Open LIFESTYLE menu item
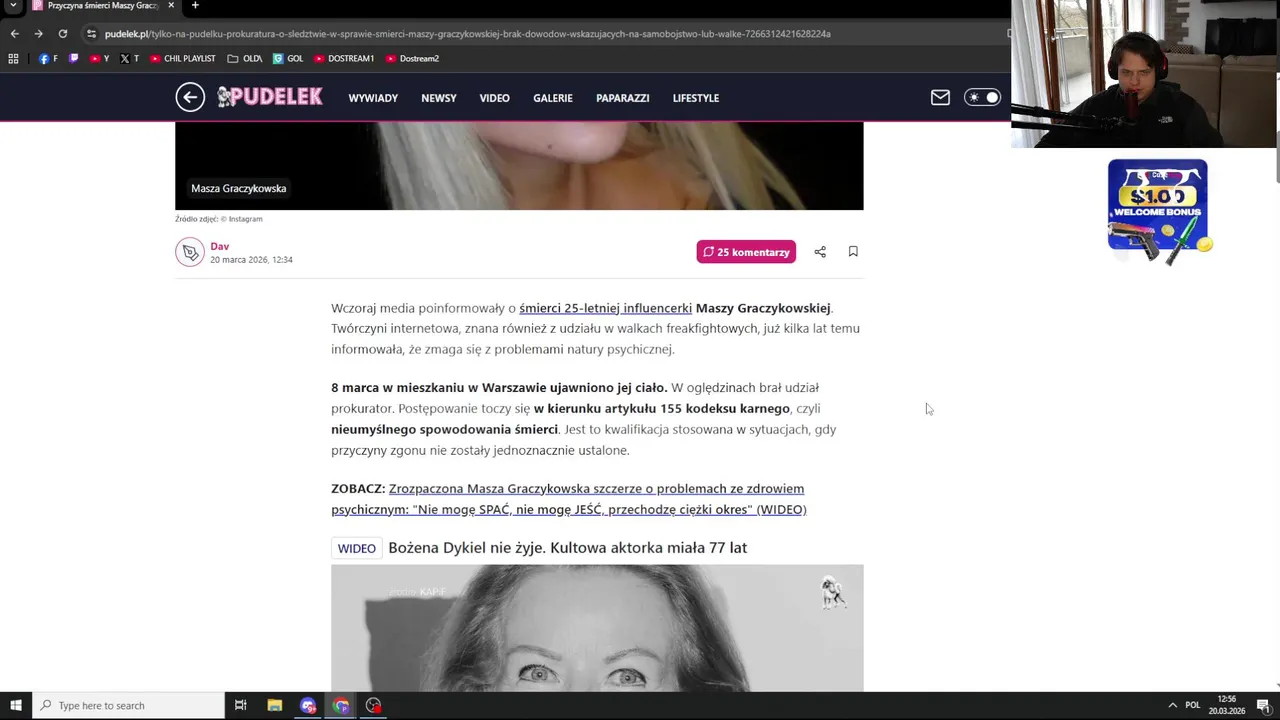Viewport: 1280px width, 720px height. pos(696,98)
